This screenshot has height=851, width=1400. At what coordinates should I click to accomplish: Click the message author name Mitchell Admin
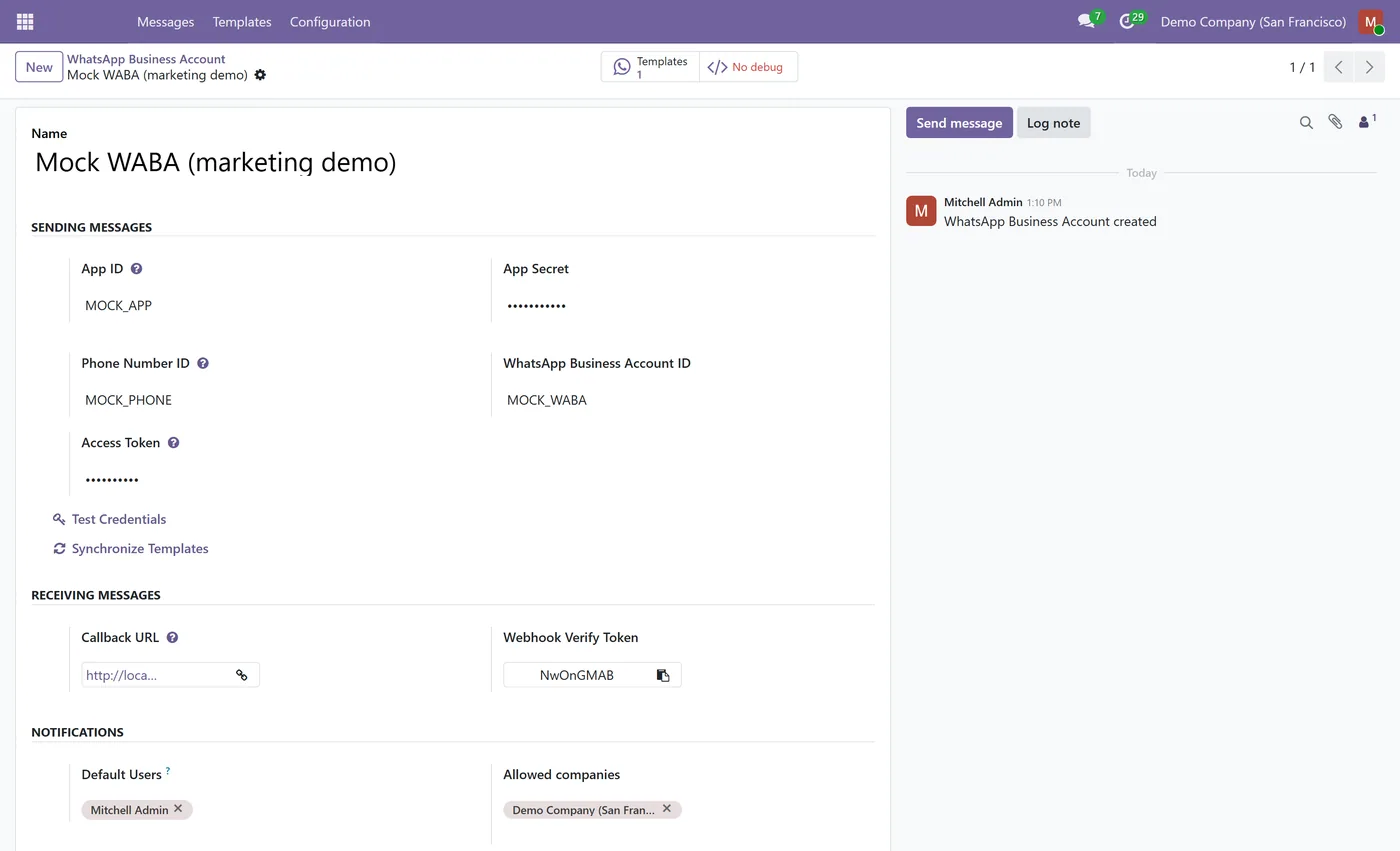[x=983, y=202]
